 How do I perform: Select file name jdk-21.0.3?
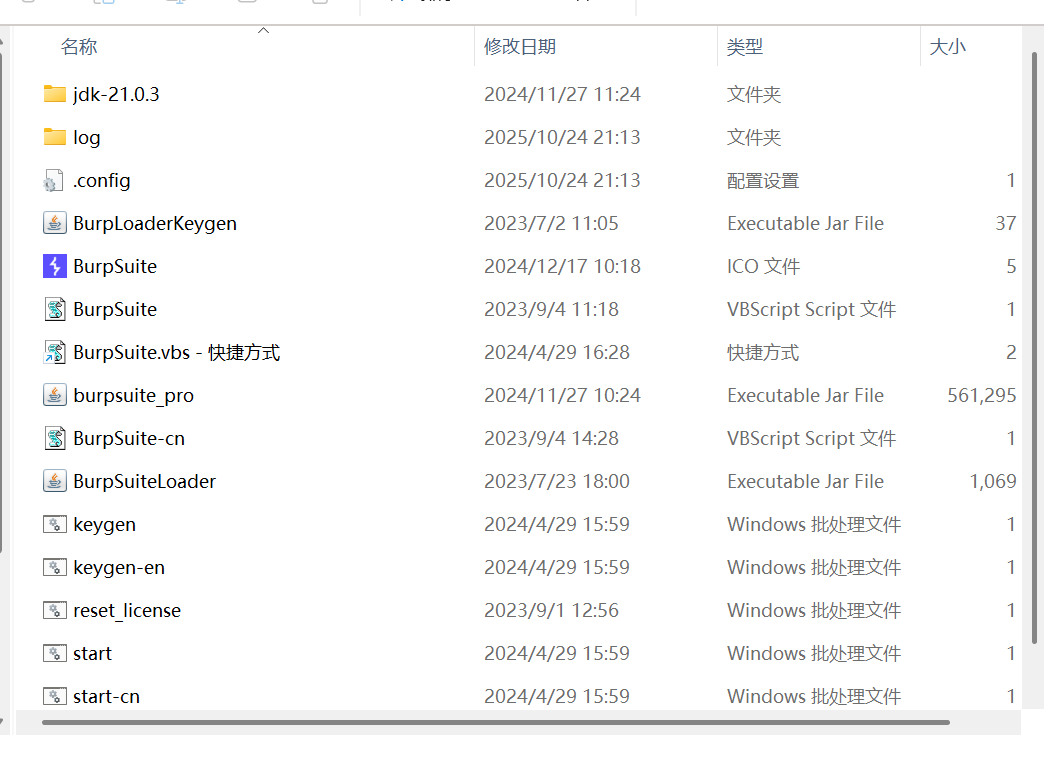click(x=116, y=94)
